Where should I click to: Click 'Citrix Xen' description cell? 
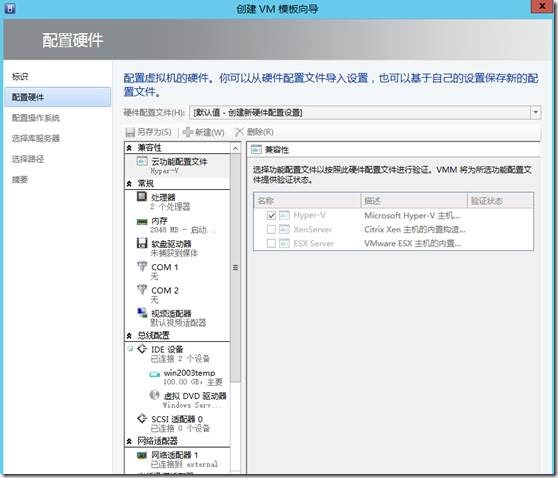click(415, 230)
